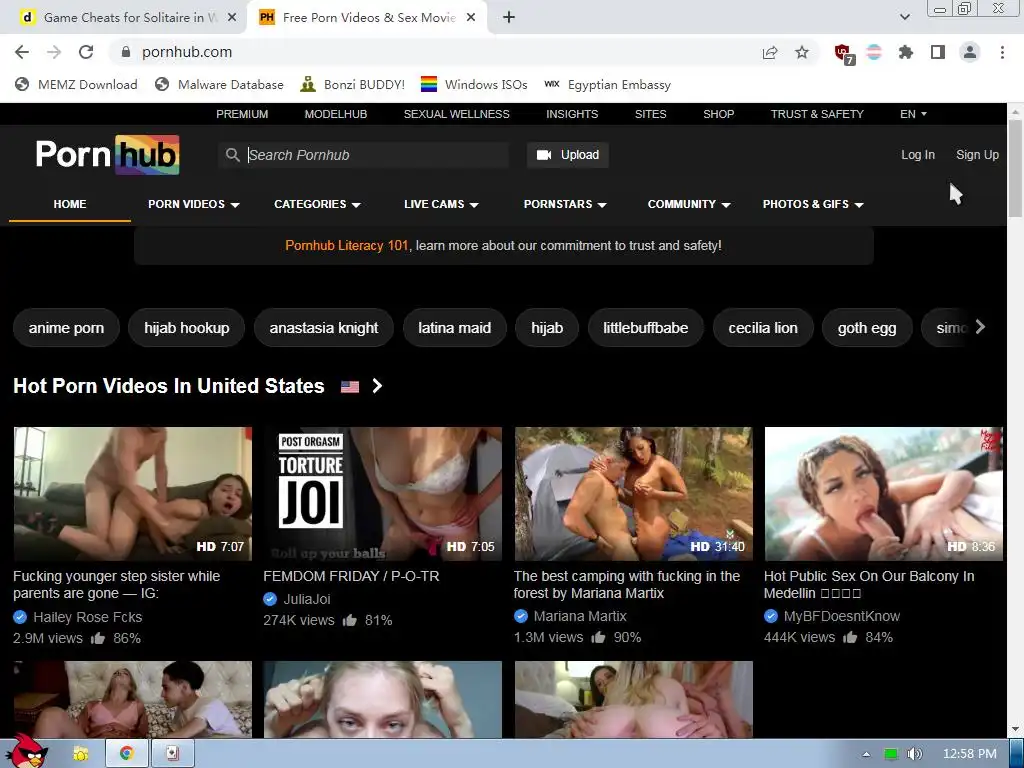Click the scrollbar down arrow
The width and height of the screenshot is (1024, 768).
coord(1015,729)
